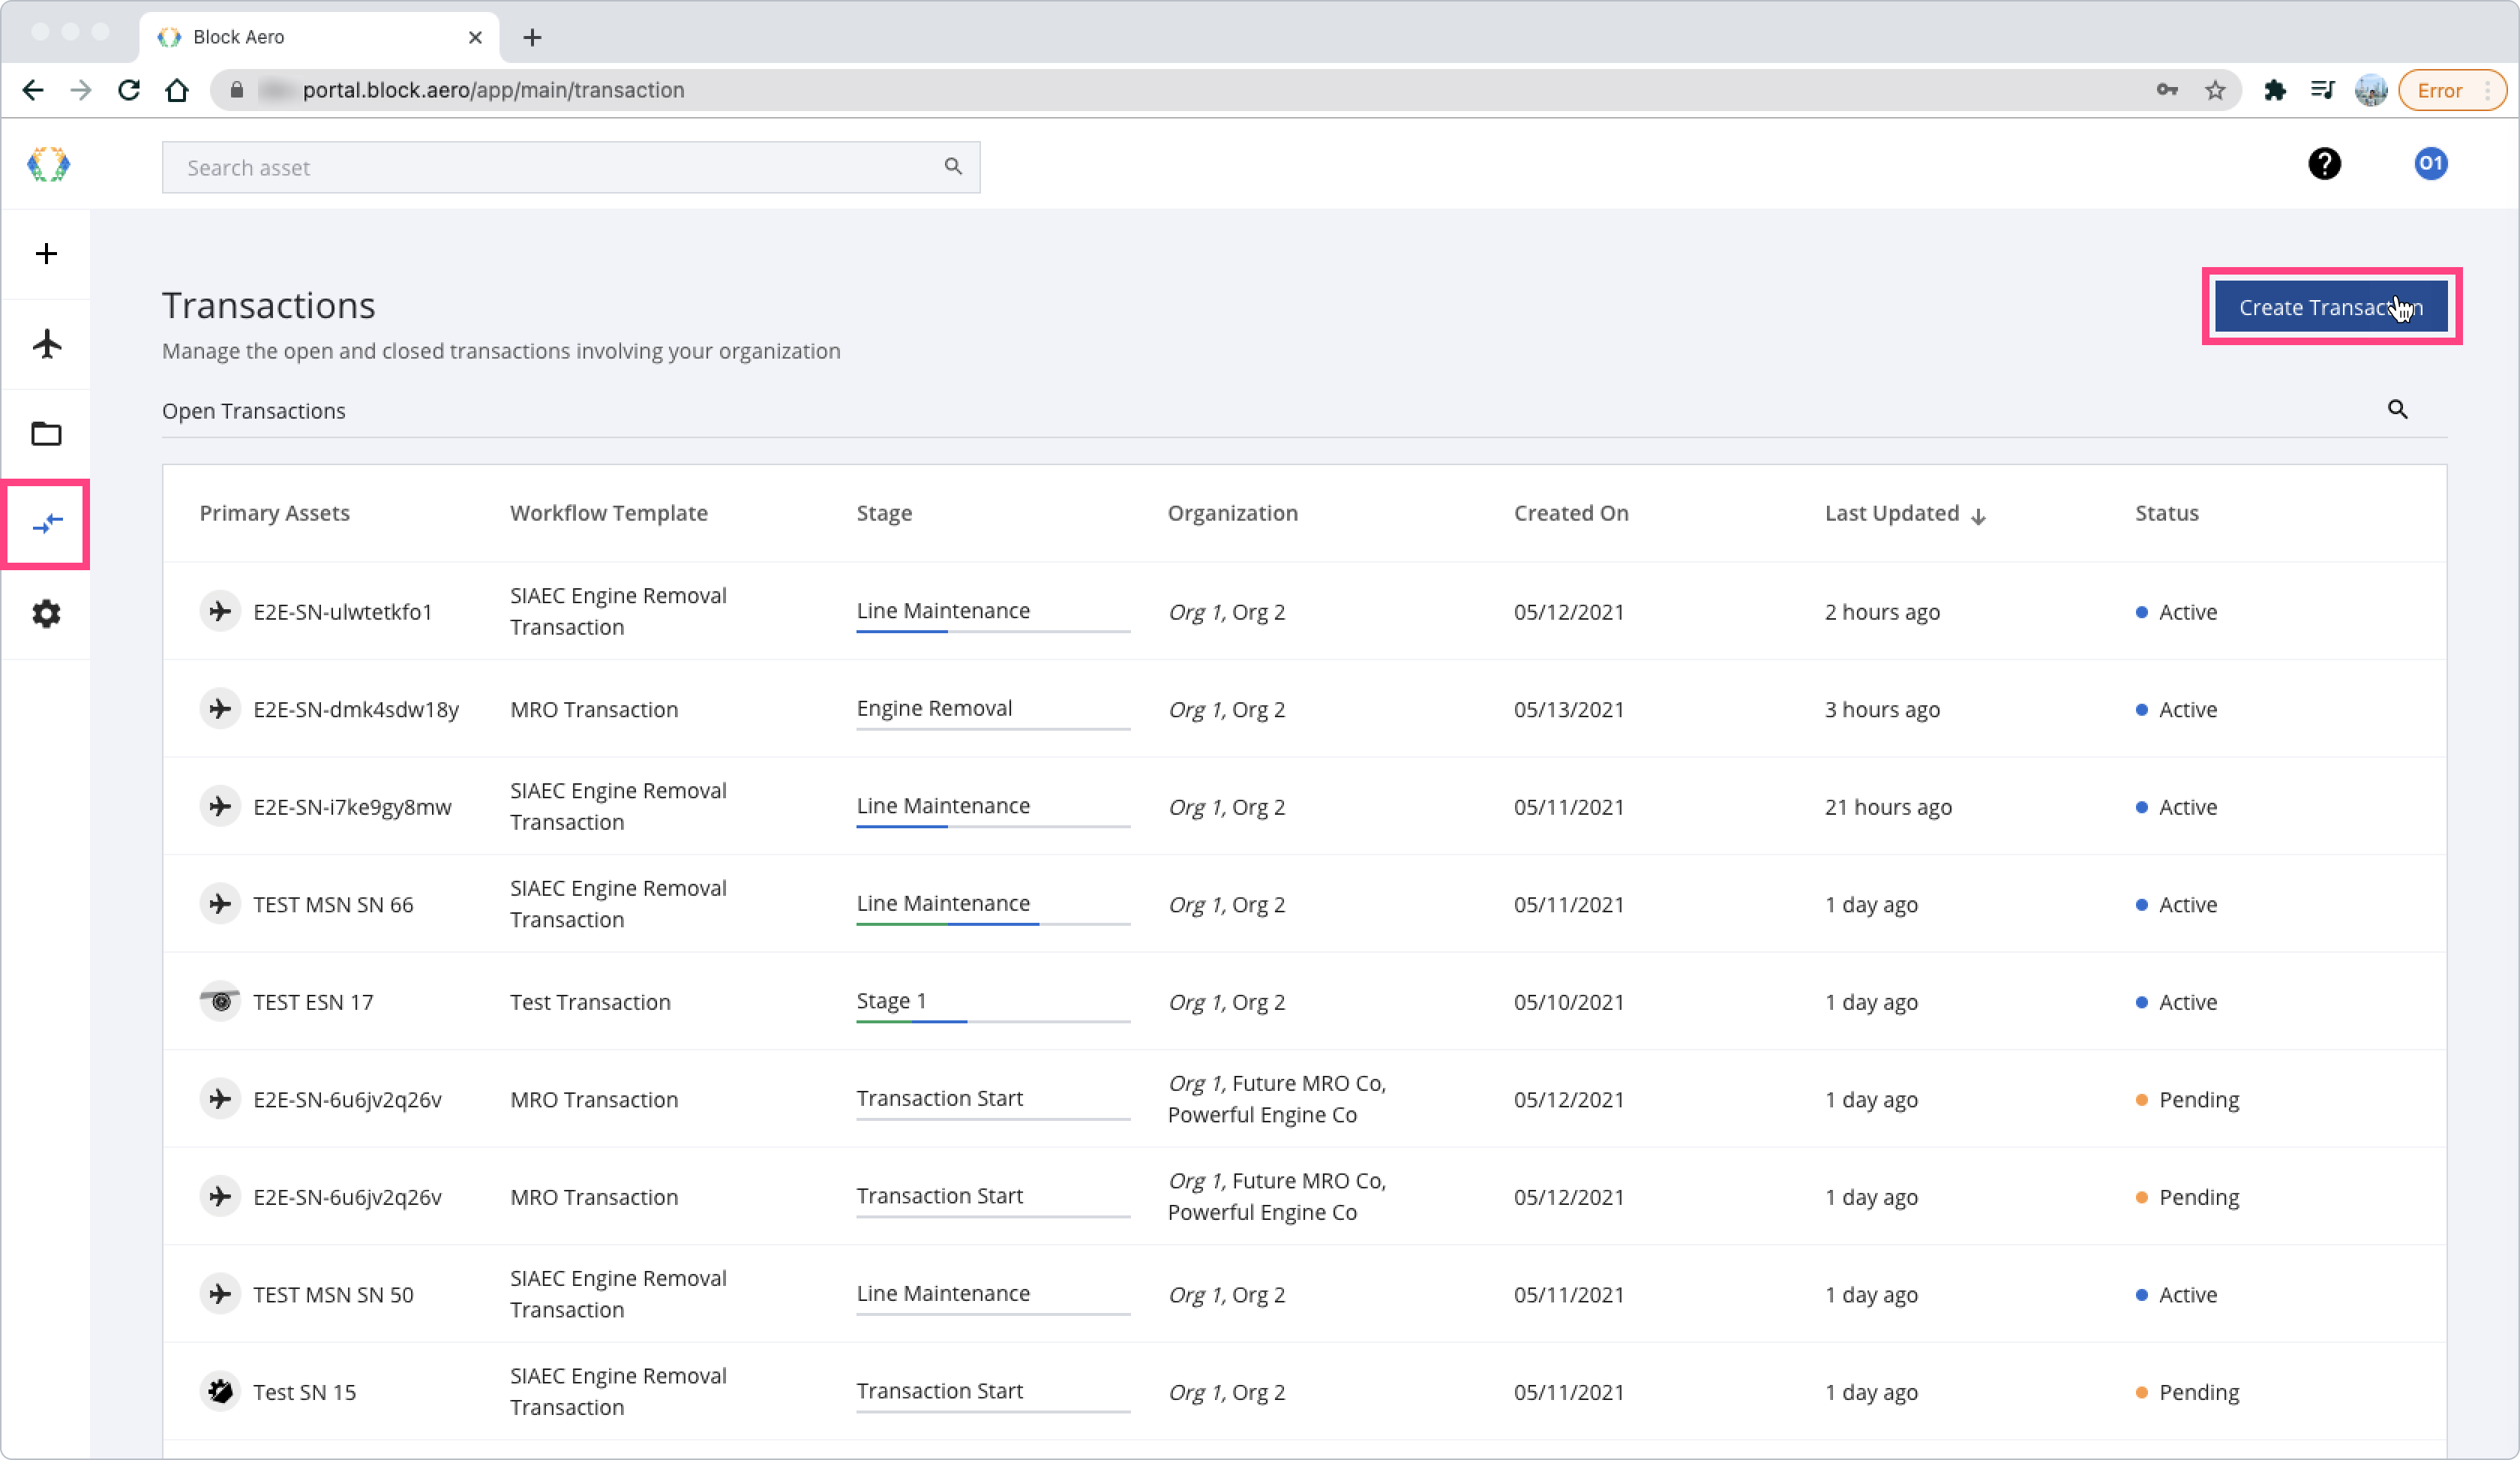Click engine icon for TEST ESN 17
This screenshot has width=2520, height=1460.
pos(220,1001)
